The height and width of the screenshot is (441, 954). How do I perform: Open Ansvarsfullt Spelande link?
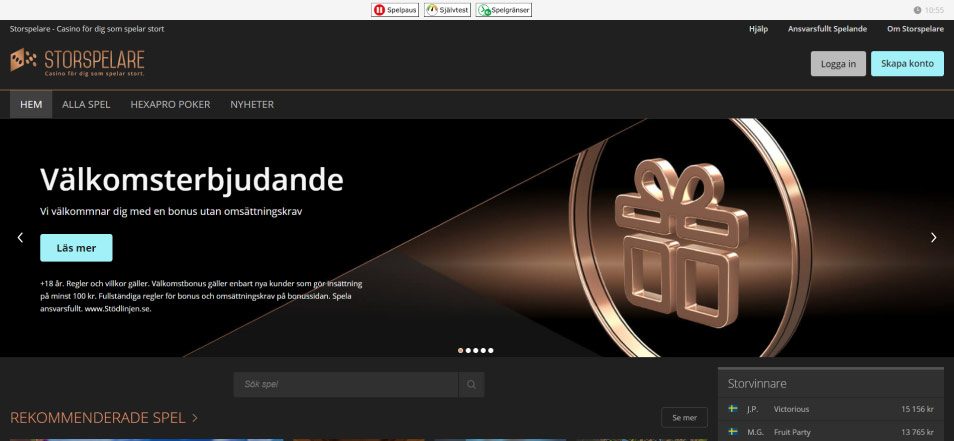pos(827,29)
